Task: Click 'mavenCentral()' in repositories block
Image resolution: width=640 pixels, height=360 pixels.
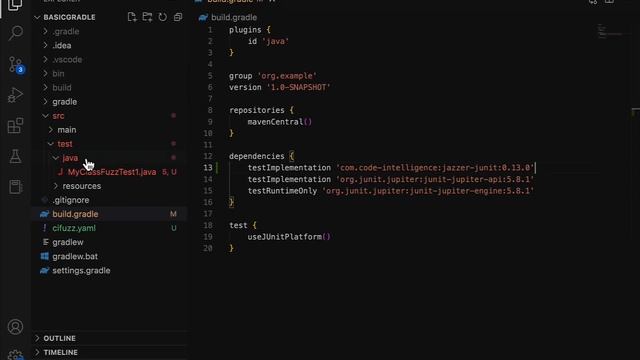Action: click(x=280, y=122)
